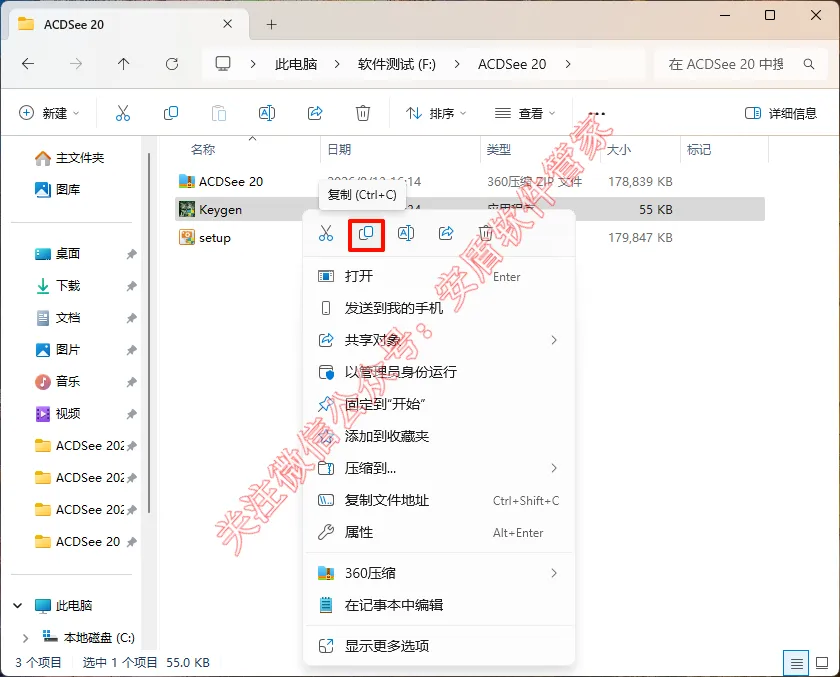Choose 添加到收藏夹 in the context menu
Viewport: 840px width, 677px height.
(x=439, y=437)
